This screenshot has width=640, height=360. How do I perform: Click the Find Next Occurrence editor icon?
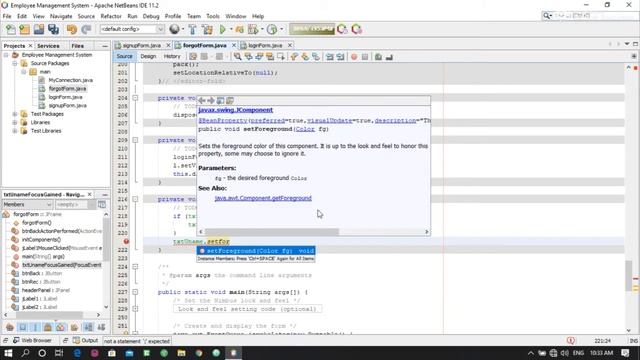tap(259, 57)
